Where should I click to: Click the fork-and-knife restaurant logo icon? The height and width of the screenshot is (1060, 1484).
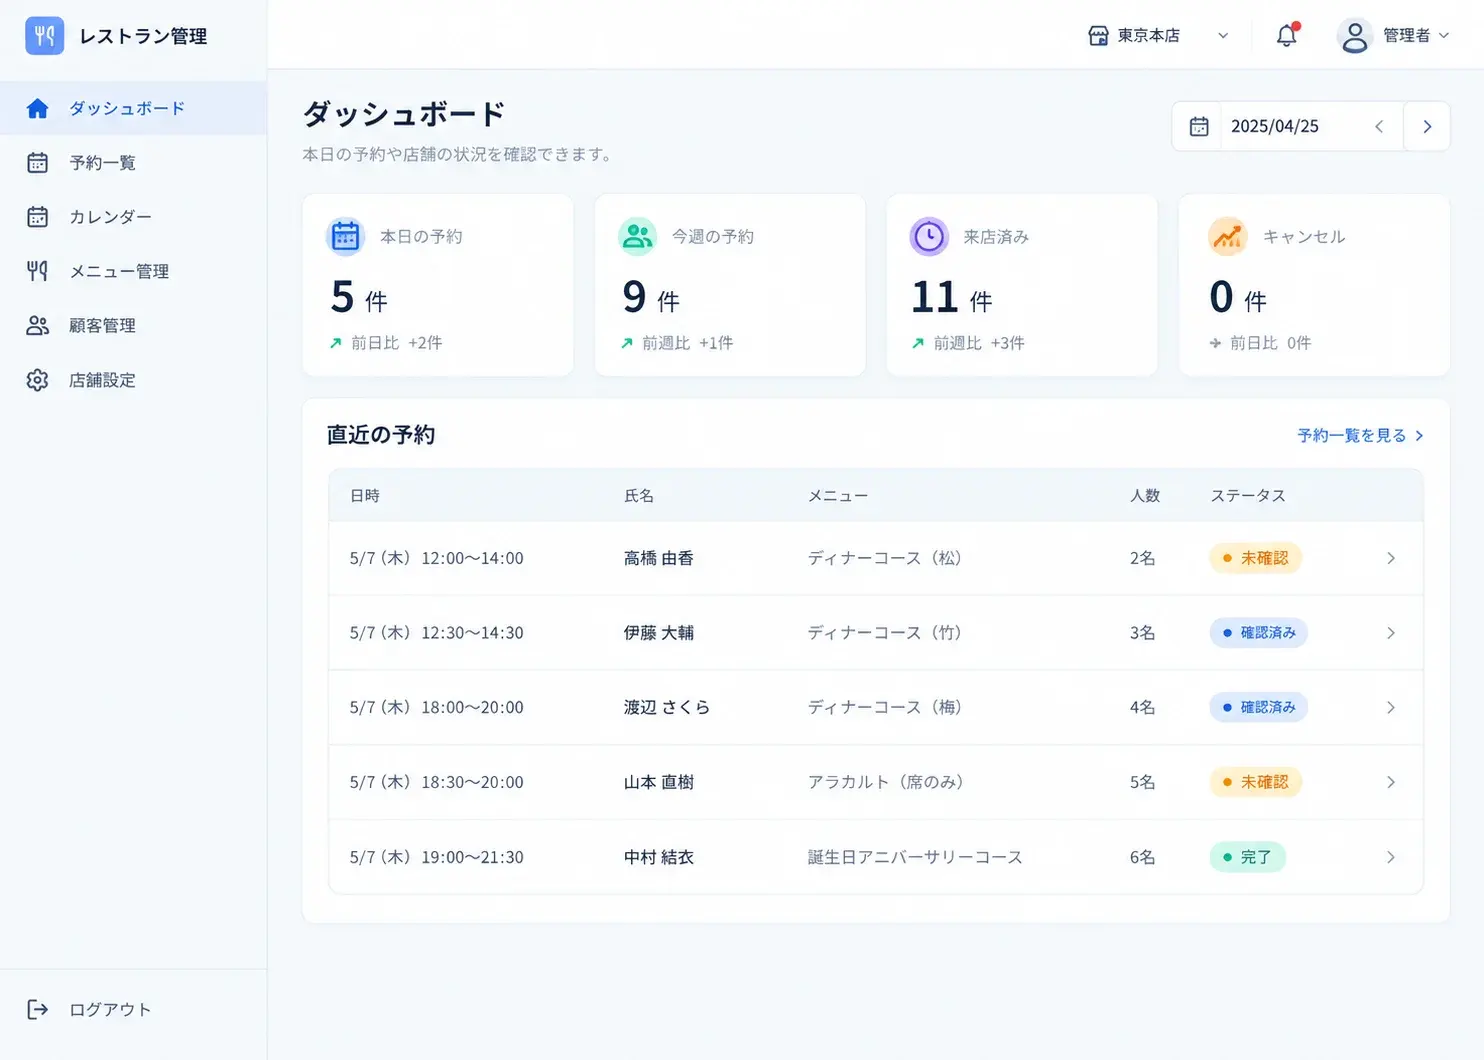pyautogui.click(x=44, y=36)
